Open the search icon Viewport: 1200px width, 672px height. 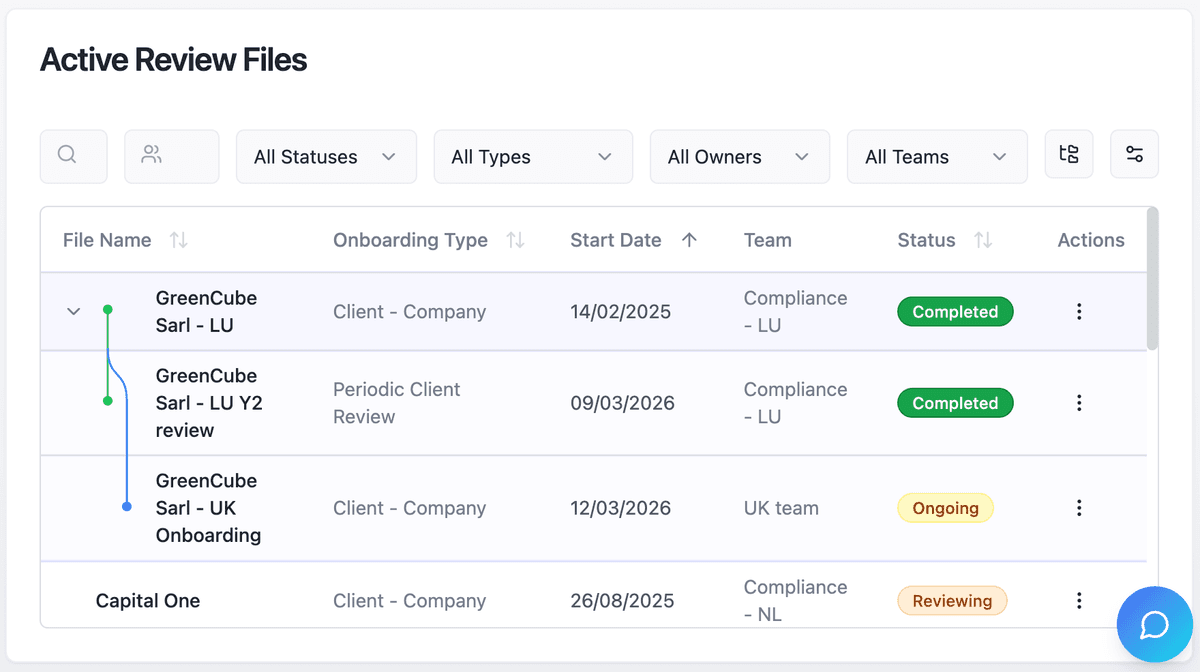click(x=73, y=156)
